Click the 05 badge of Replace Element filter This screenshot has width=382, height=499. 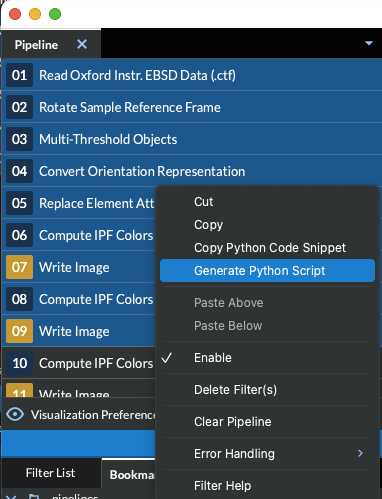(19, 203)
